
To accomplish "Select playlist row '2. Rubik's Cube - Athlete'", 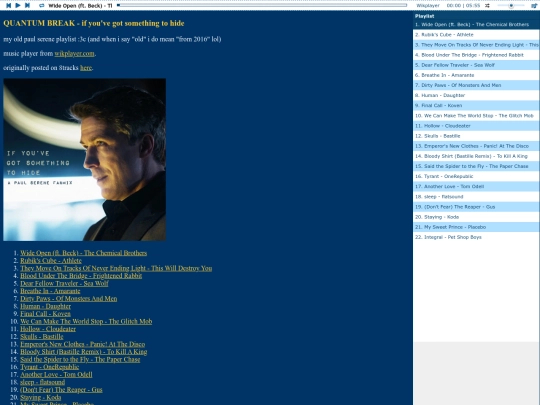I will [x=476, y=34].
